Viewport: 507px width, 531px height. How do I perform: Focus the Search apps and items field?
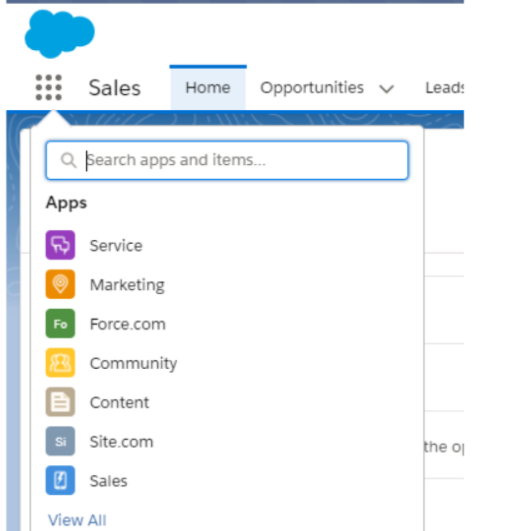pyautogui.click(x=227, y=160)
